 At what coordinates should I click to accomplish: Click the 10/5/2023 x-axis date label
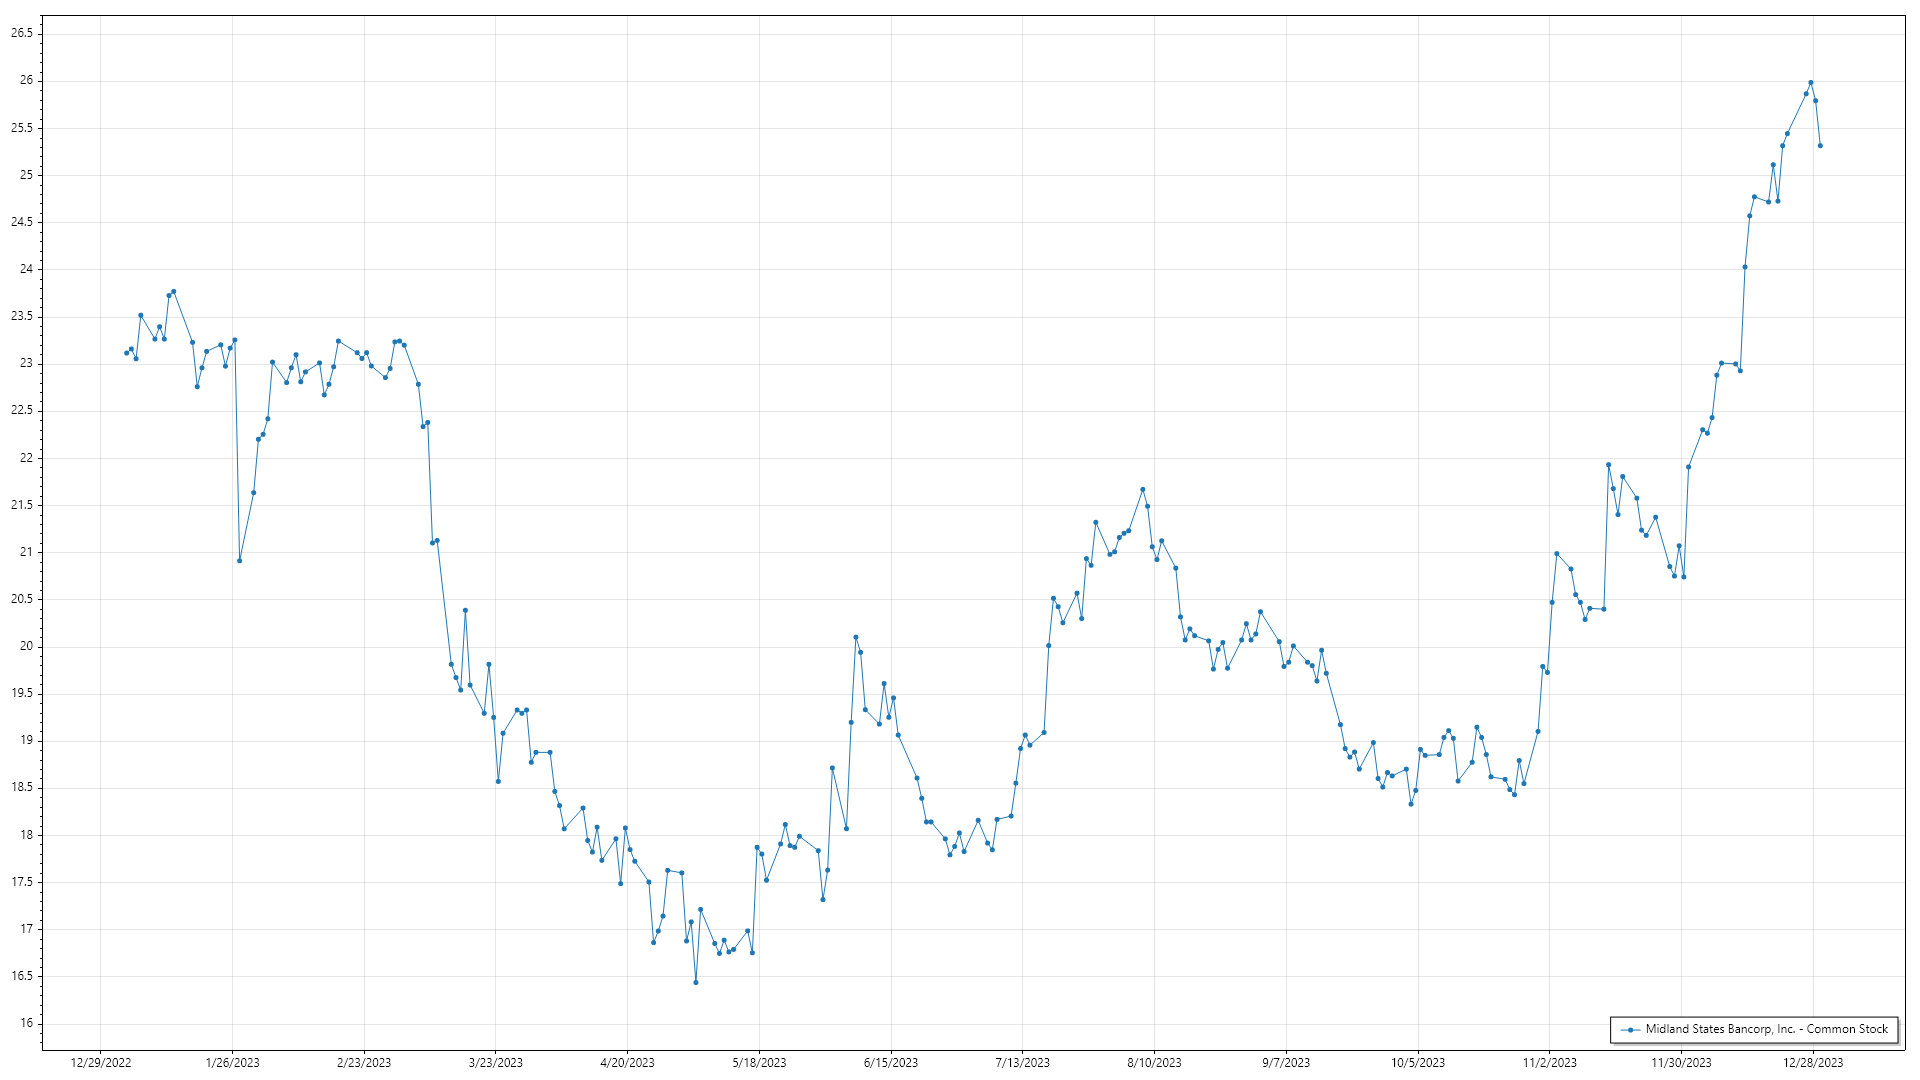[1417, 1063]
